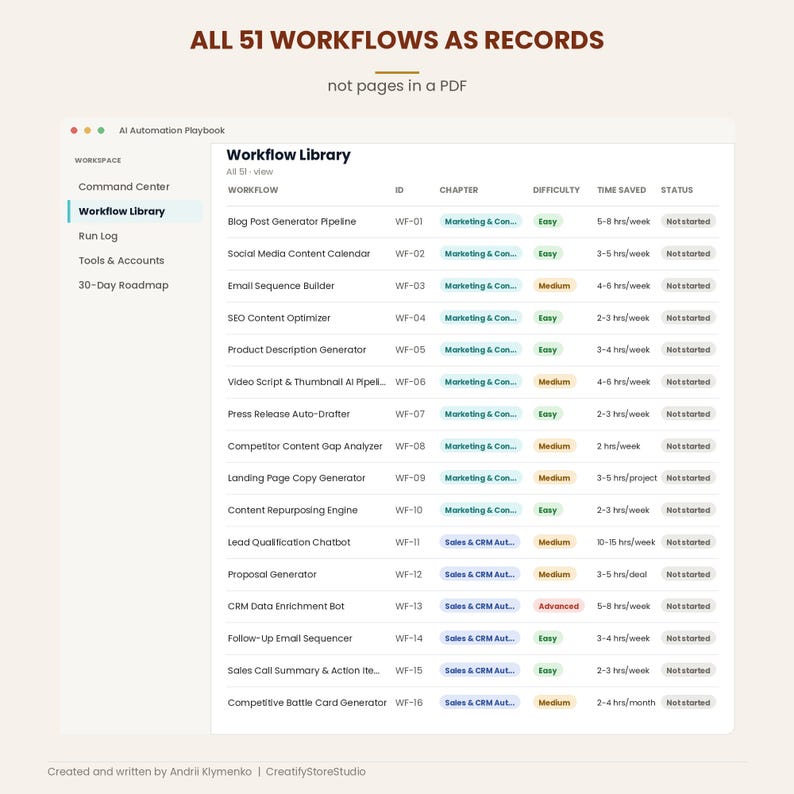Open Press Release Auto-Drafter record
Image resolution: width=794 pixels, height=794 pixels.
tap(289, 414)
